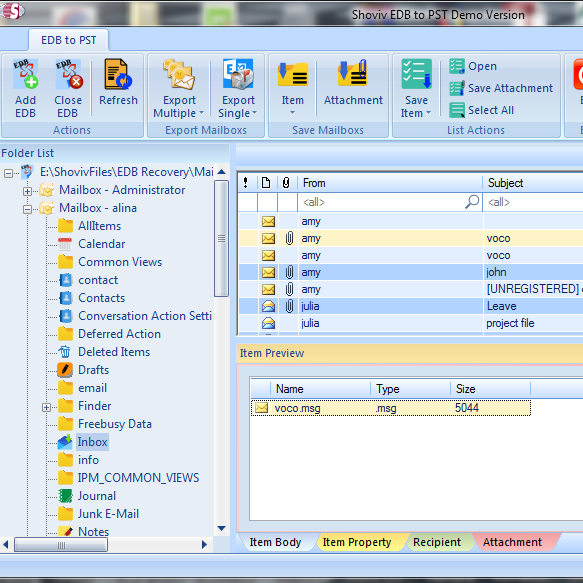Open the IPM_COMMON_VIEWS folder
Viewport: 583px width, 583px height.
[x=129, y=477]
